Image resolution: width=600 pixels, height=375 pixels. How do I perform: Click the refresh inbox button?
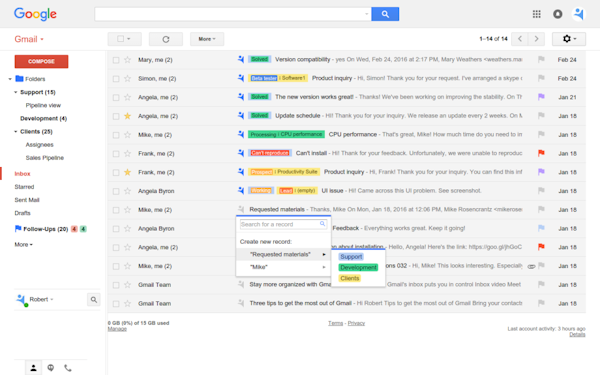pyautogui.click(x=166, y=39)
